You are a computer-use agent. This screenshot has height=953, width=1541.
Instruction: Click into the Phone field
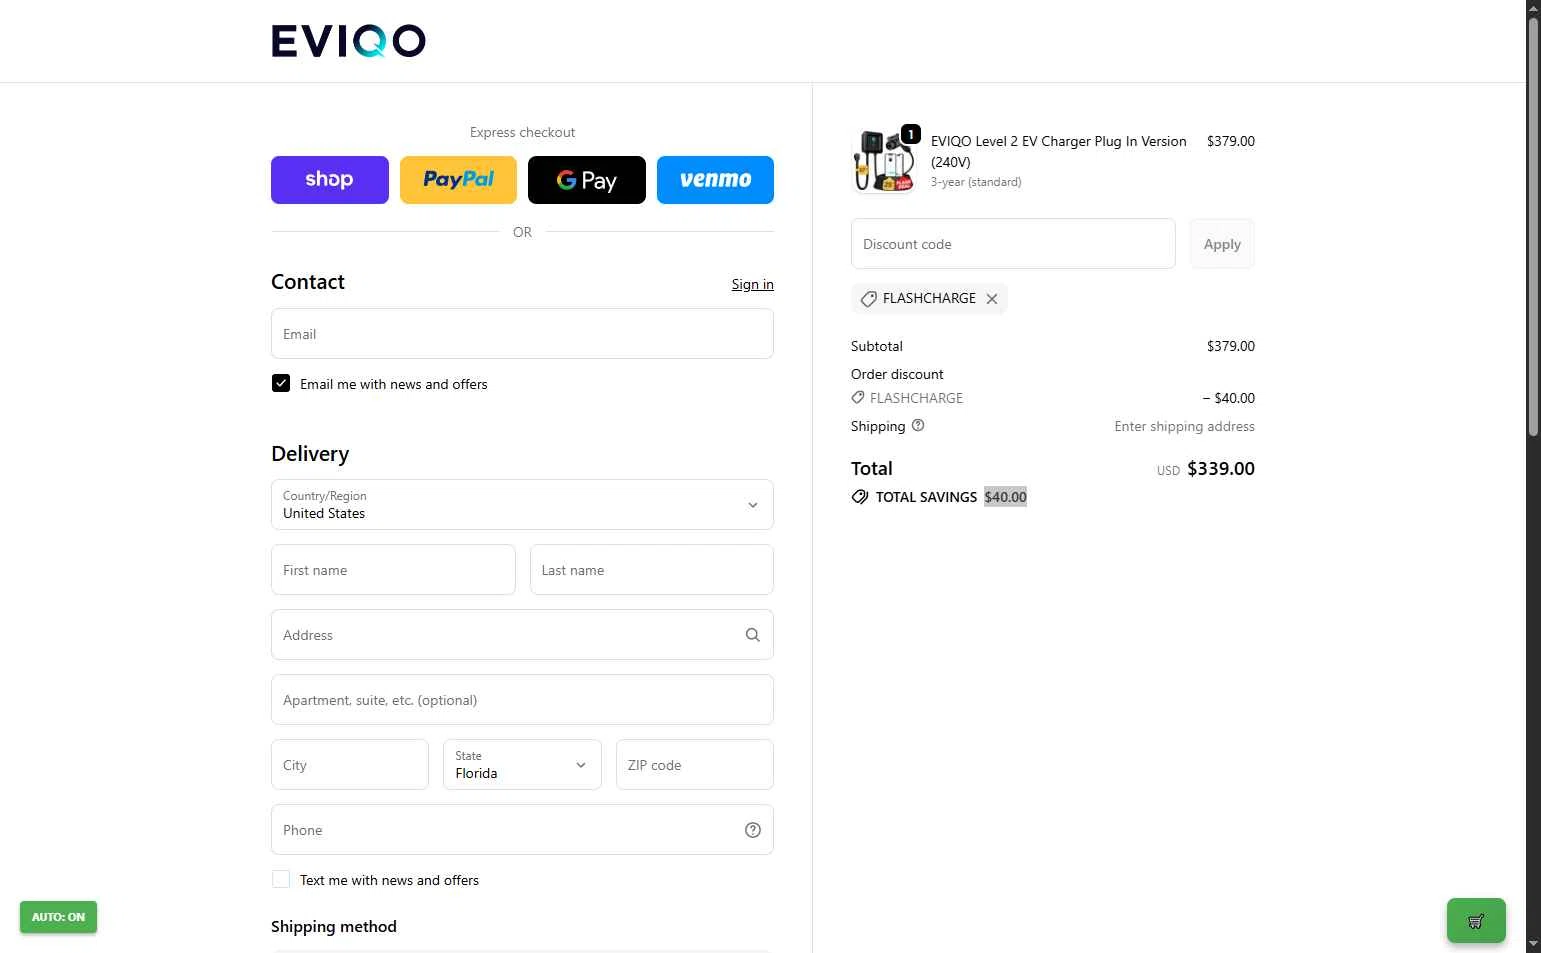[522, 830]
